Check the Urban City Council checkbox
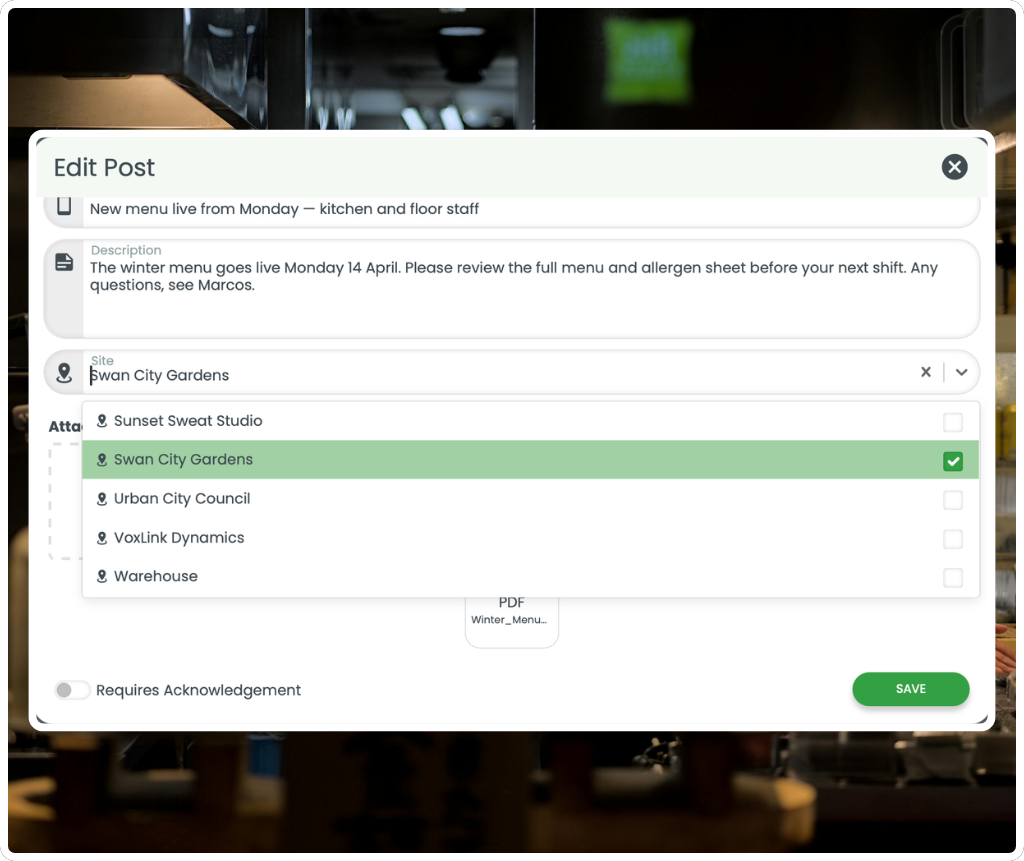 [x=952, y=499]
